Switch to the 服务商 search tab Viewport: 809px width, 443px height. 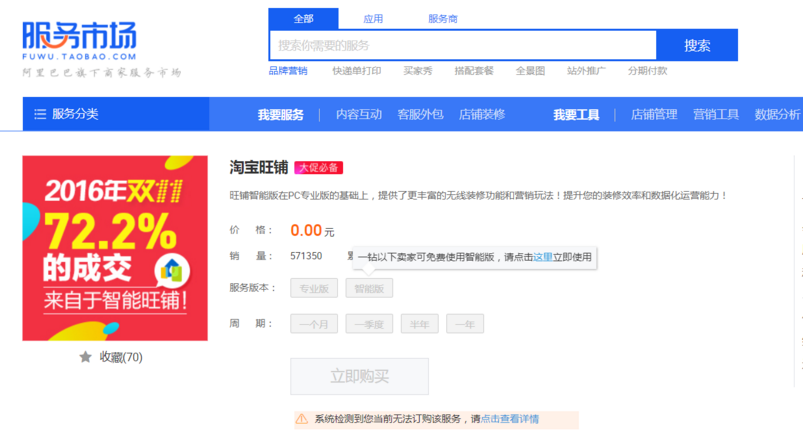tap(443, 19)
